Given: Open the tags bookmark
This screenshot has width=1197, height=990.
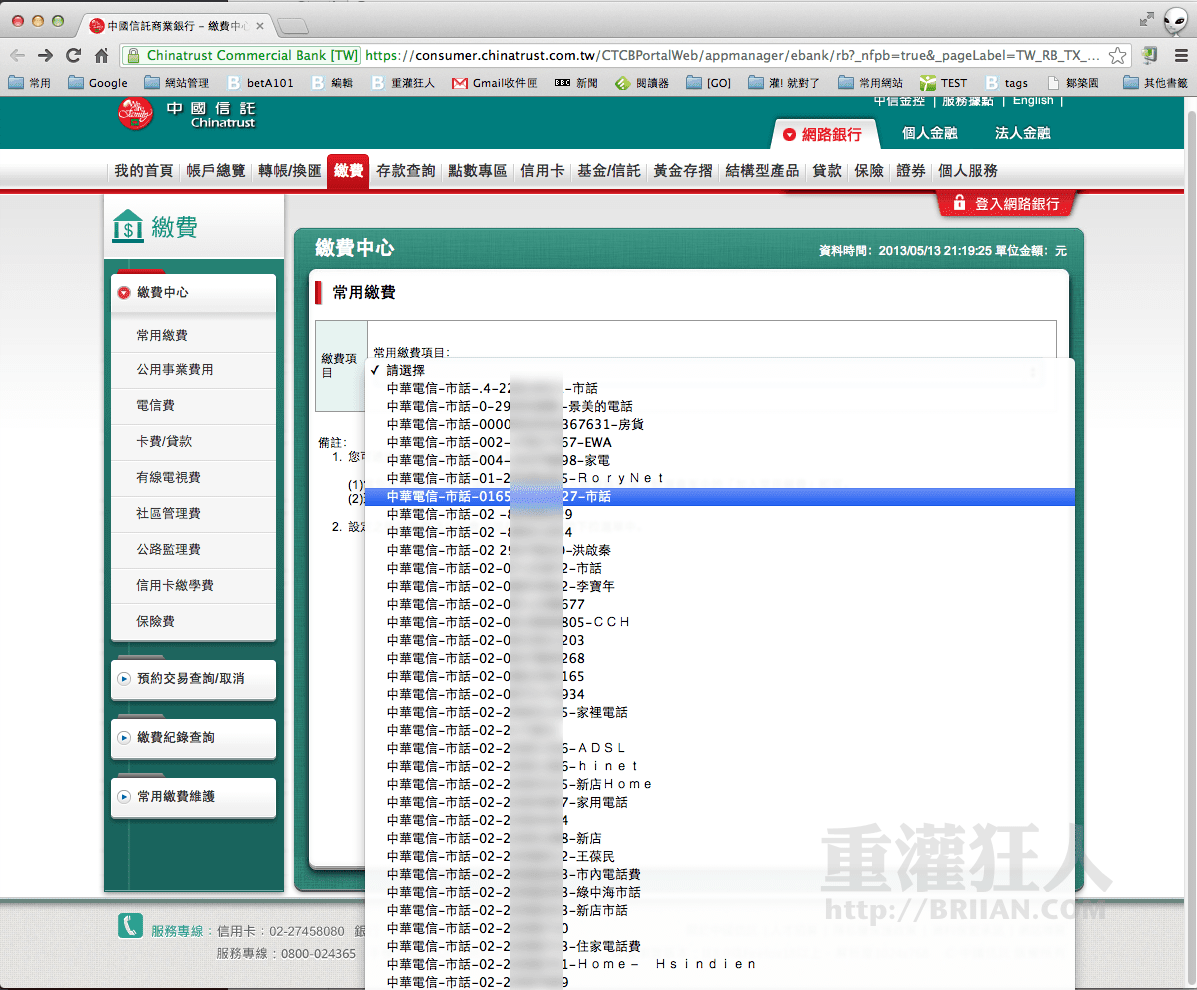Looking at the screenshot, I should click(1006, 82).
